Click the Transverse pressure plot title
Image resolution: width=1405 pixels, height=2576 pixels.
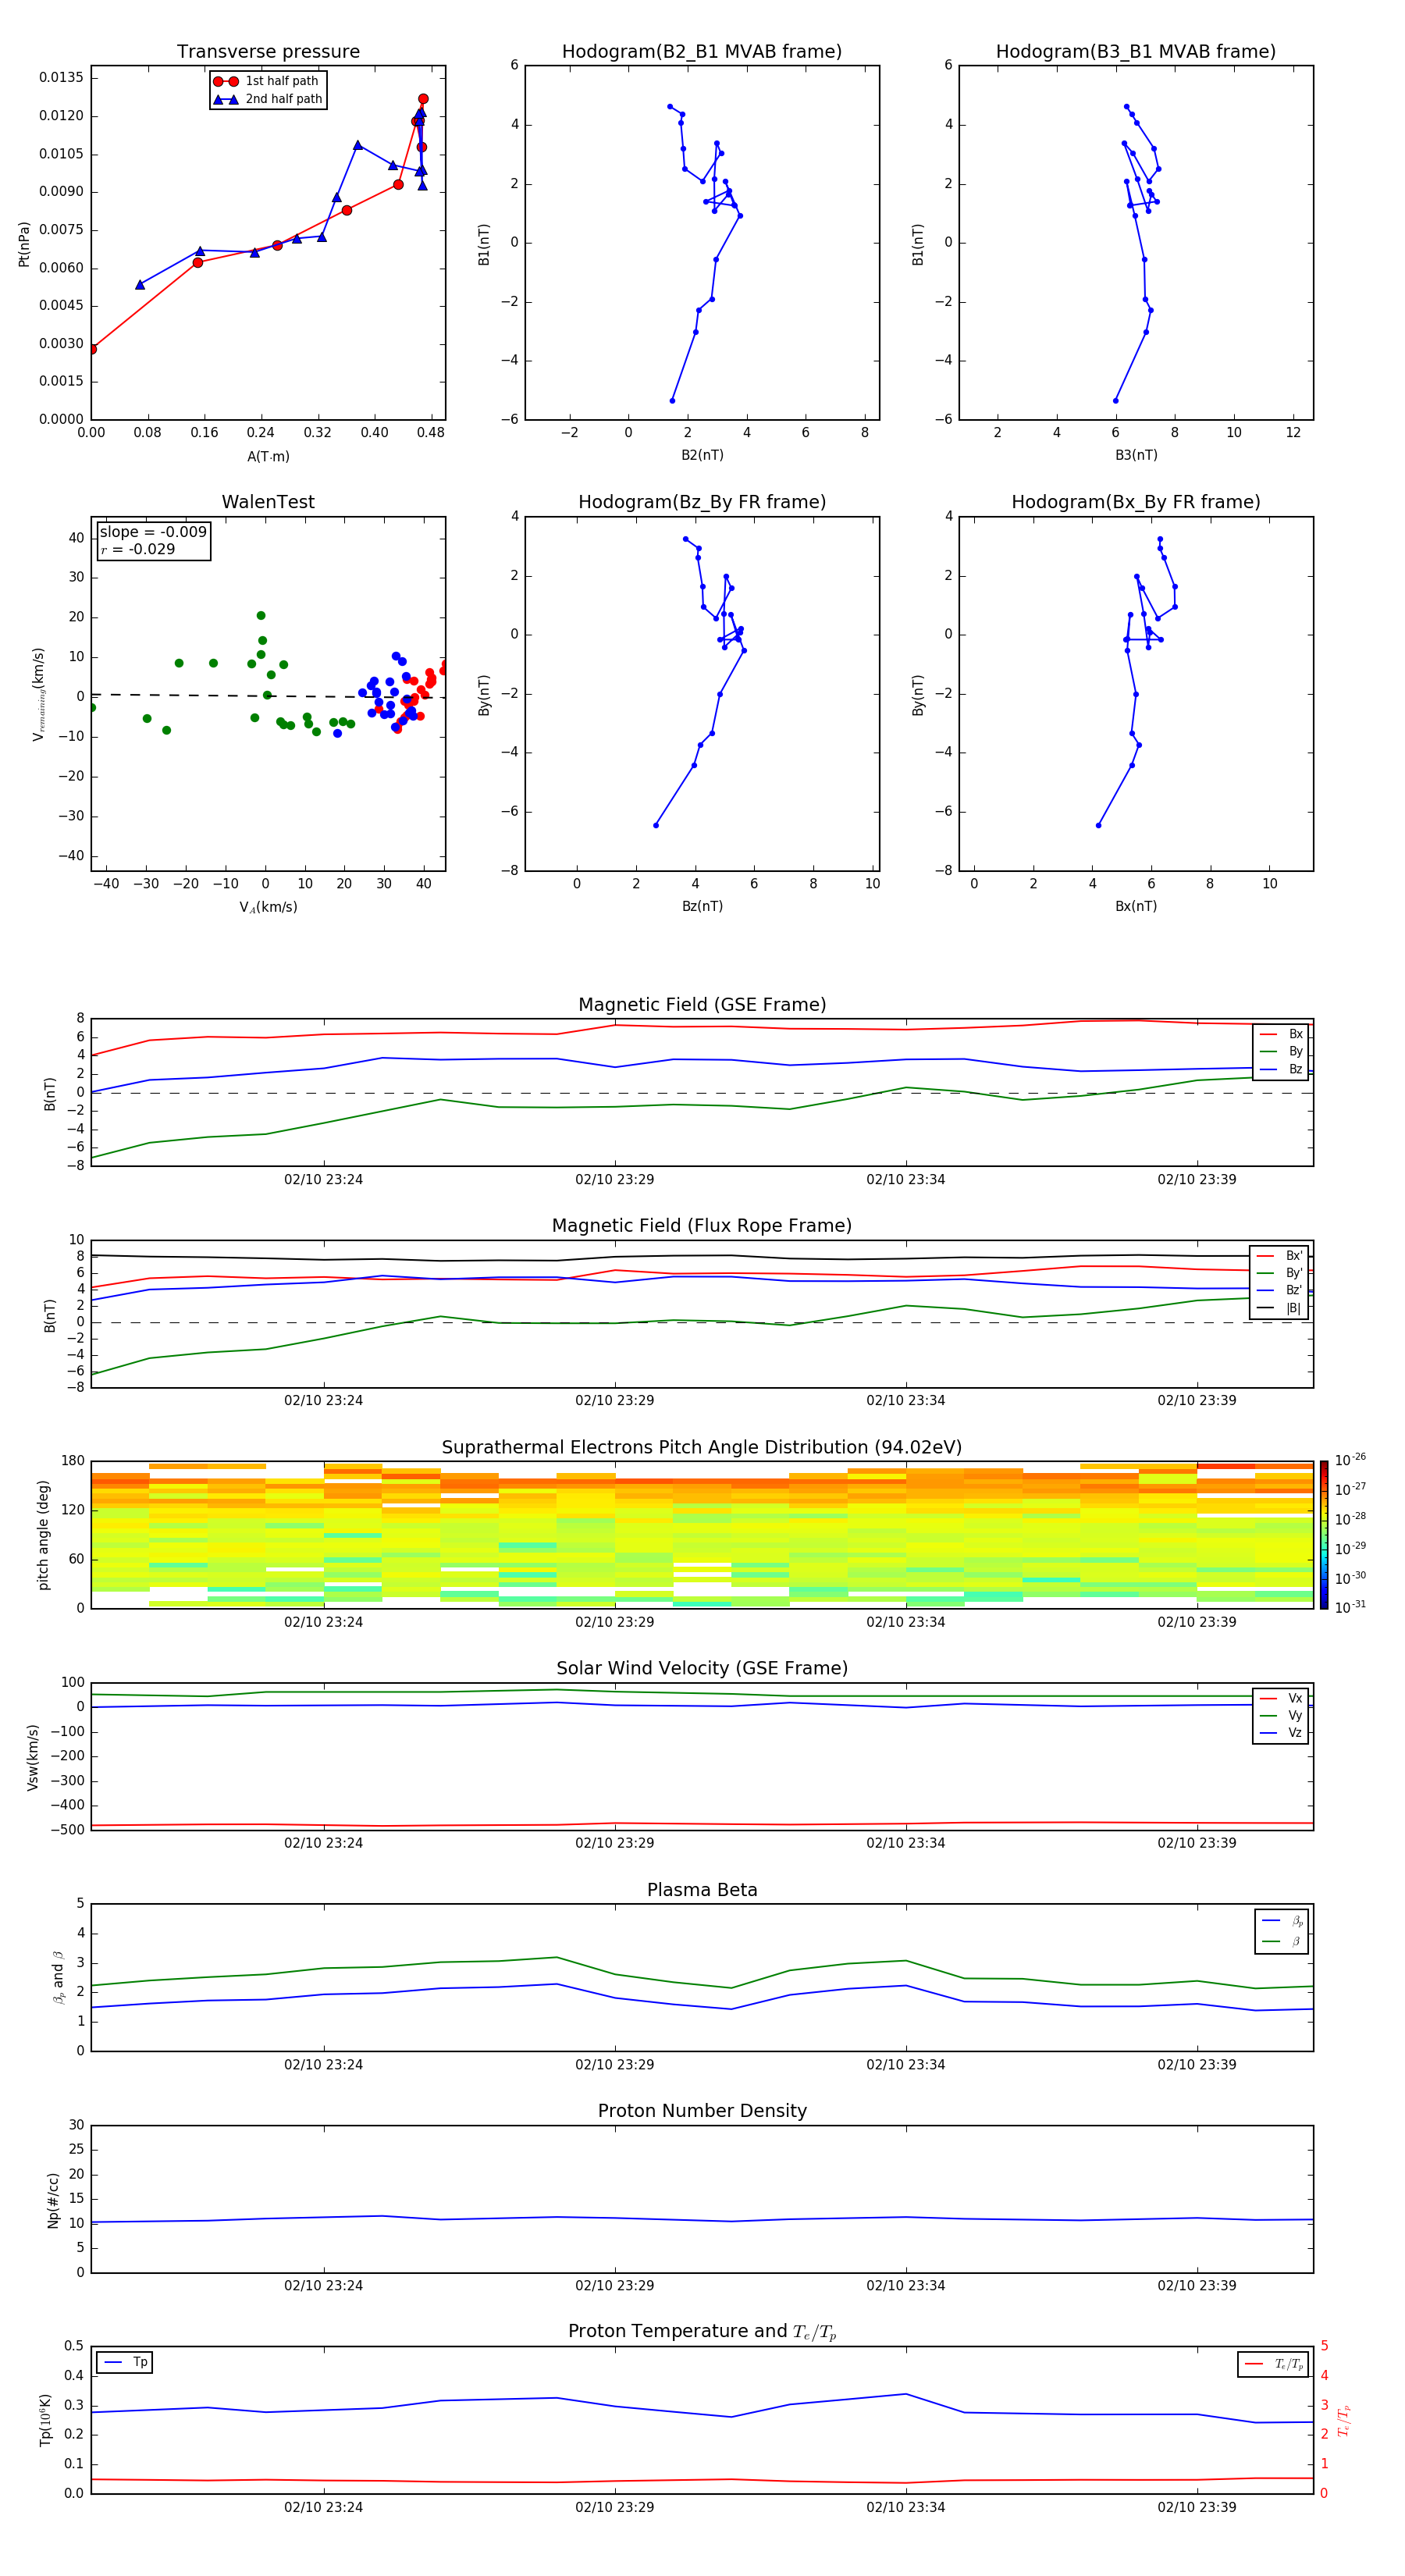(x=268, y=52)
